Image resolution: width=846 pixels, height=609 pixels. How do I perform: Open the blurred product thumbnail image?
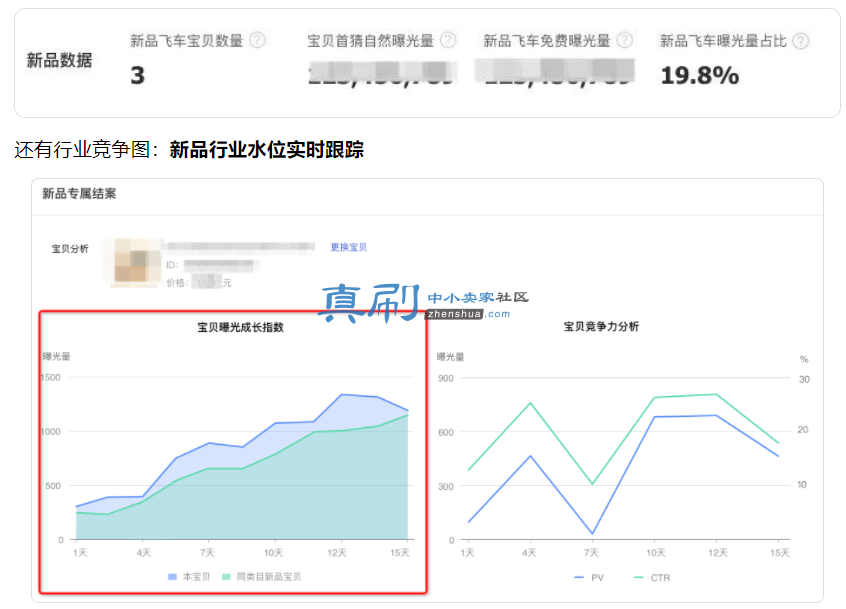click(x=134, y=263)
